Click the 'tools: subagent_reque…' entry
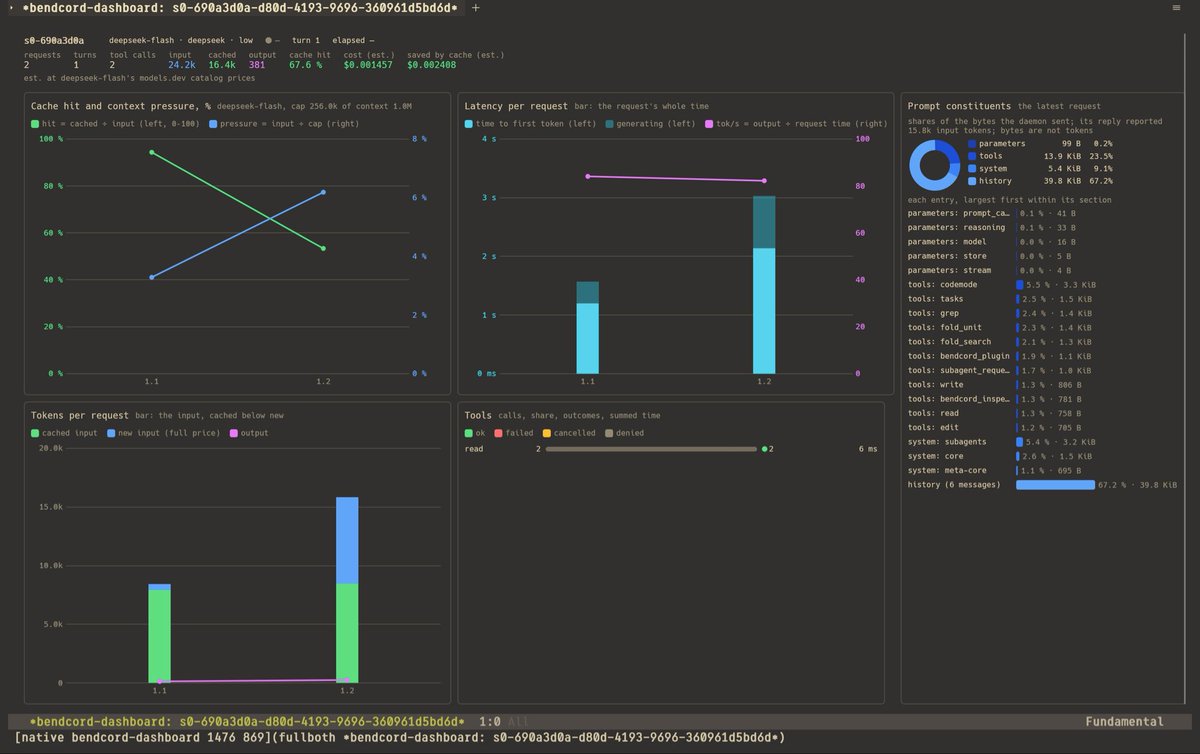This screenshot has height=754, width=1200. click(960, 370)
